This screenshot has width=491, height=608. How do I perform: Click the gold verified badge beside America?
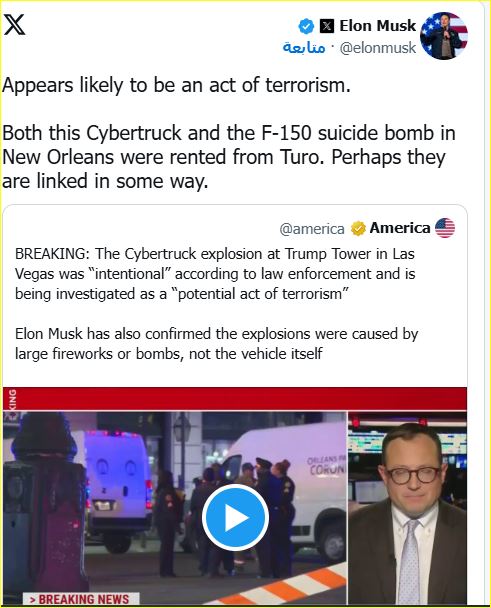point(358,228)
